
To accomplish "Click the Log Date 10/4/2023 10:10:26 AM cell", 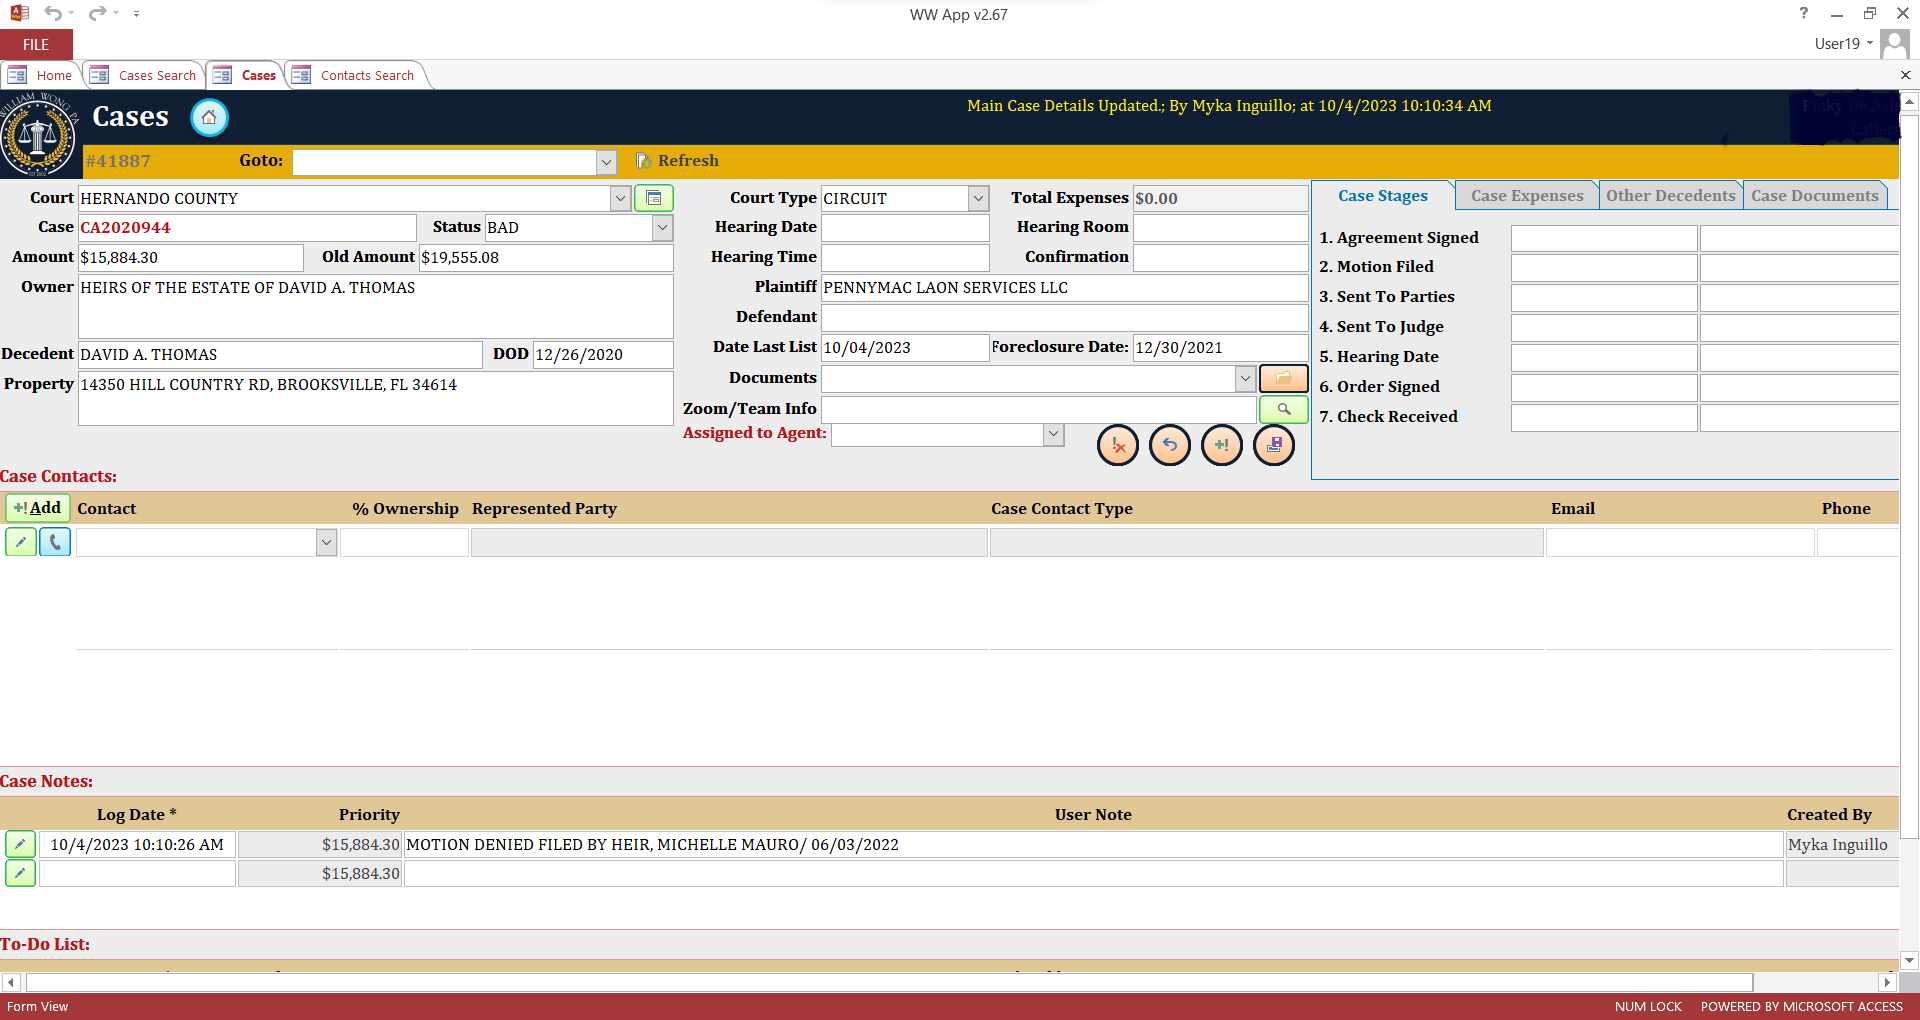I will pos(137,845).
